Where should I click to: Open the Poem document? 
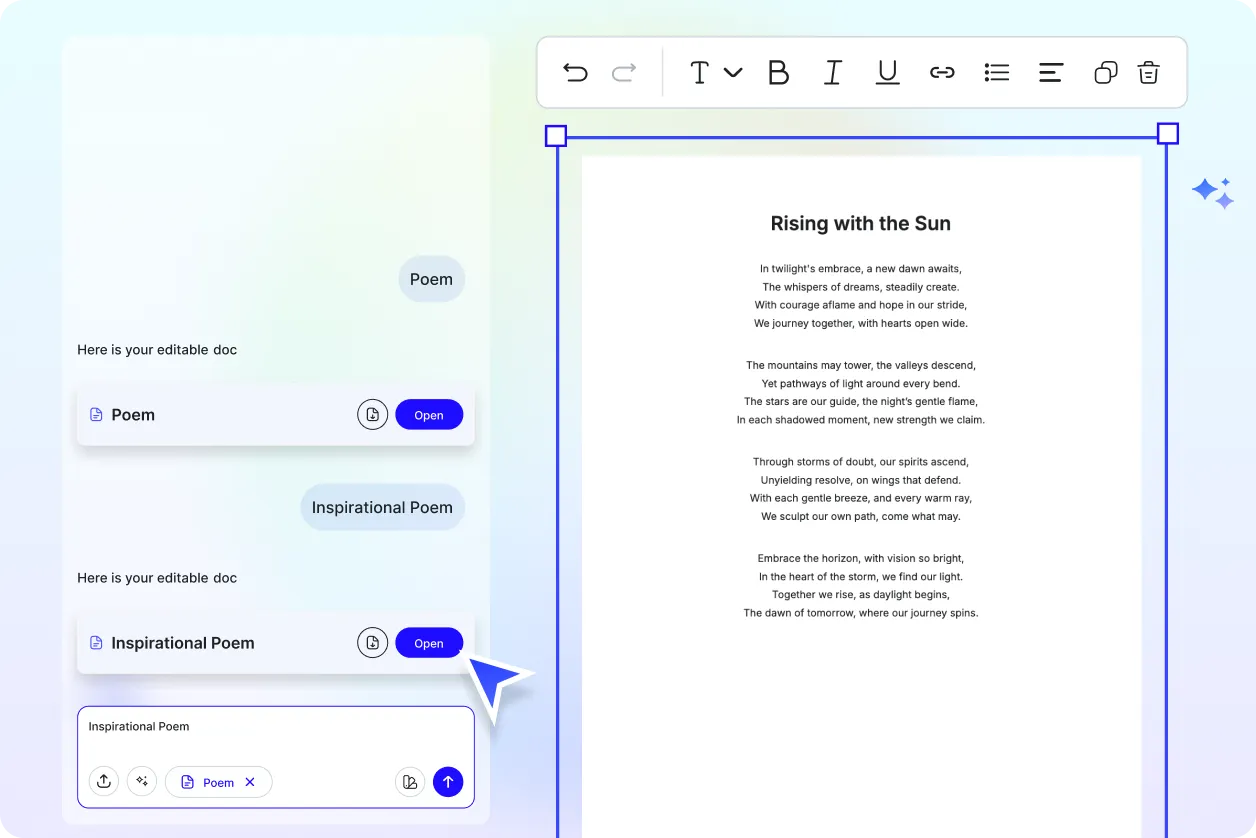click(x=429, y=414)
